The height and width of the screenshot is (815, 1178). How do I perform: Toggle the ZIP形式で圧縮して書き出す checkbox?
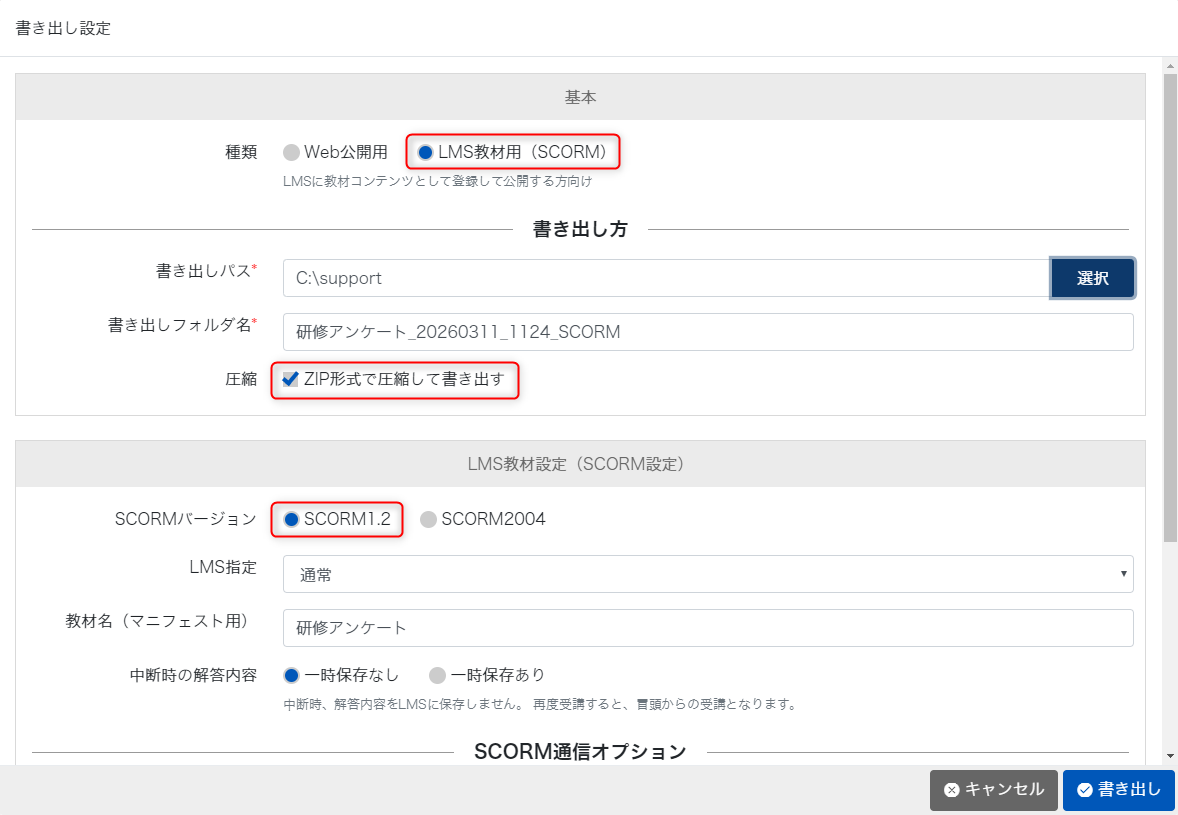[x=291, y=379]
